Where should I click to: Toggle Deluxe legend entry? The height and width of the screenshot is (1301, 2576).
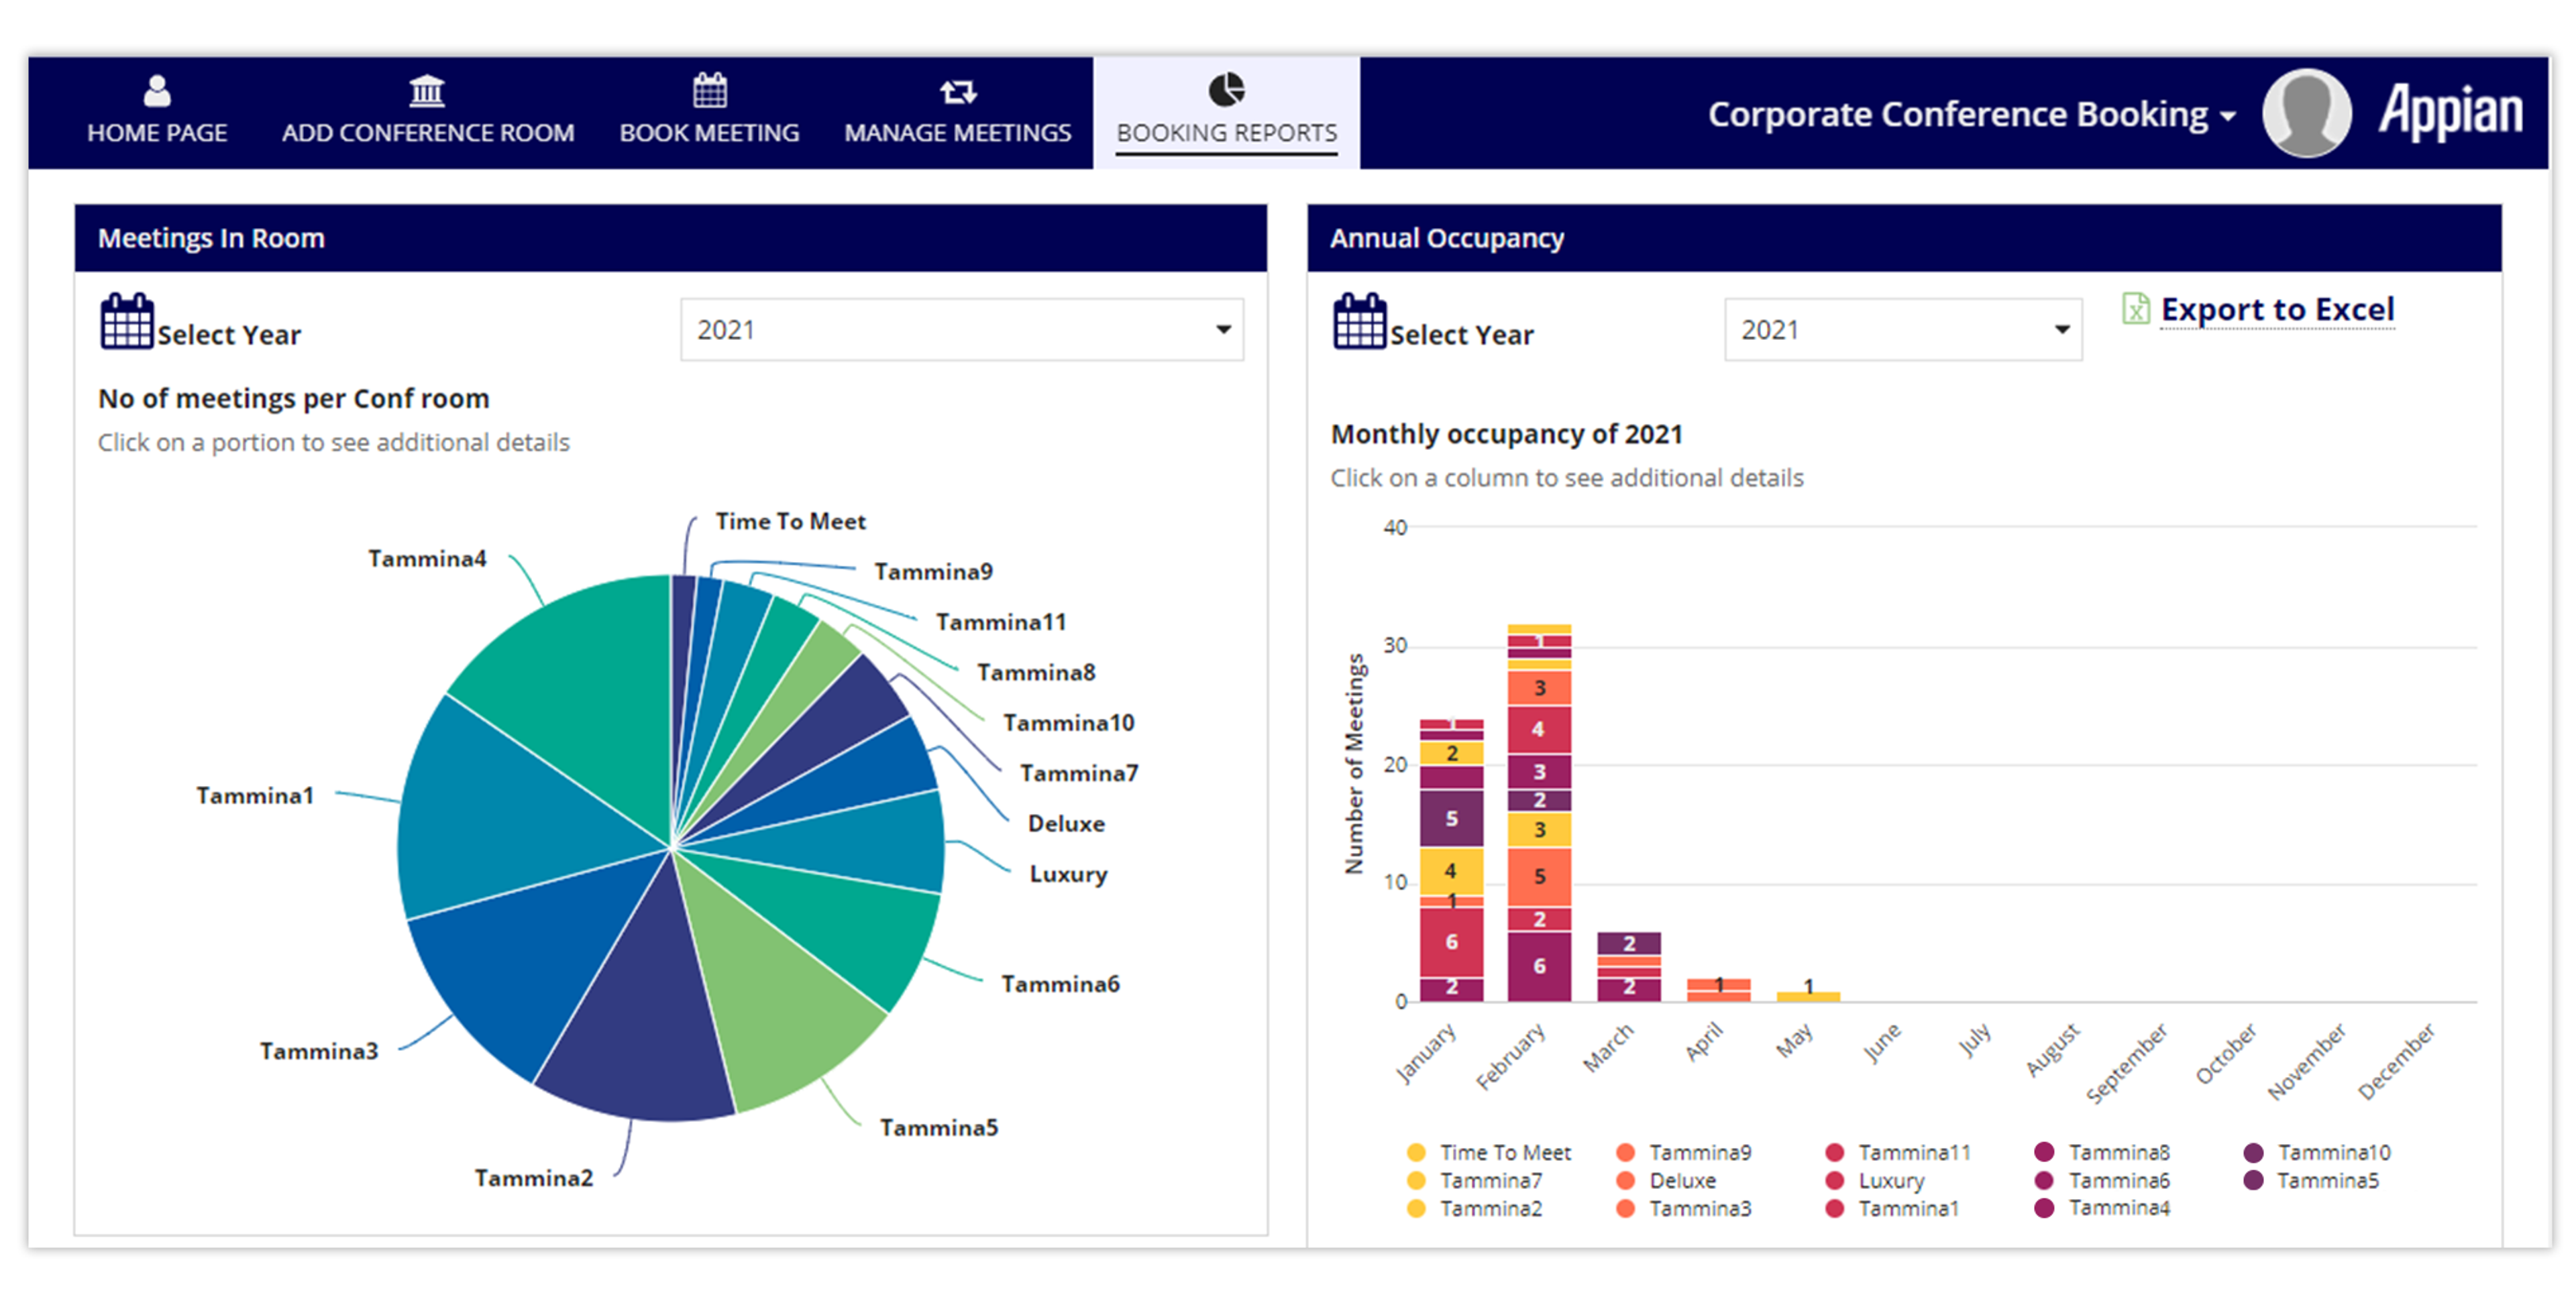pyautogui.click(x=1666, y=1180)
